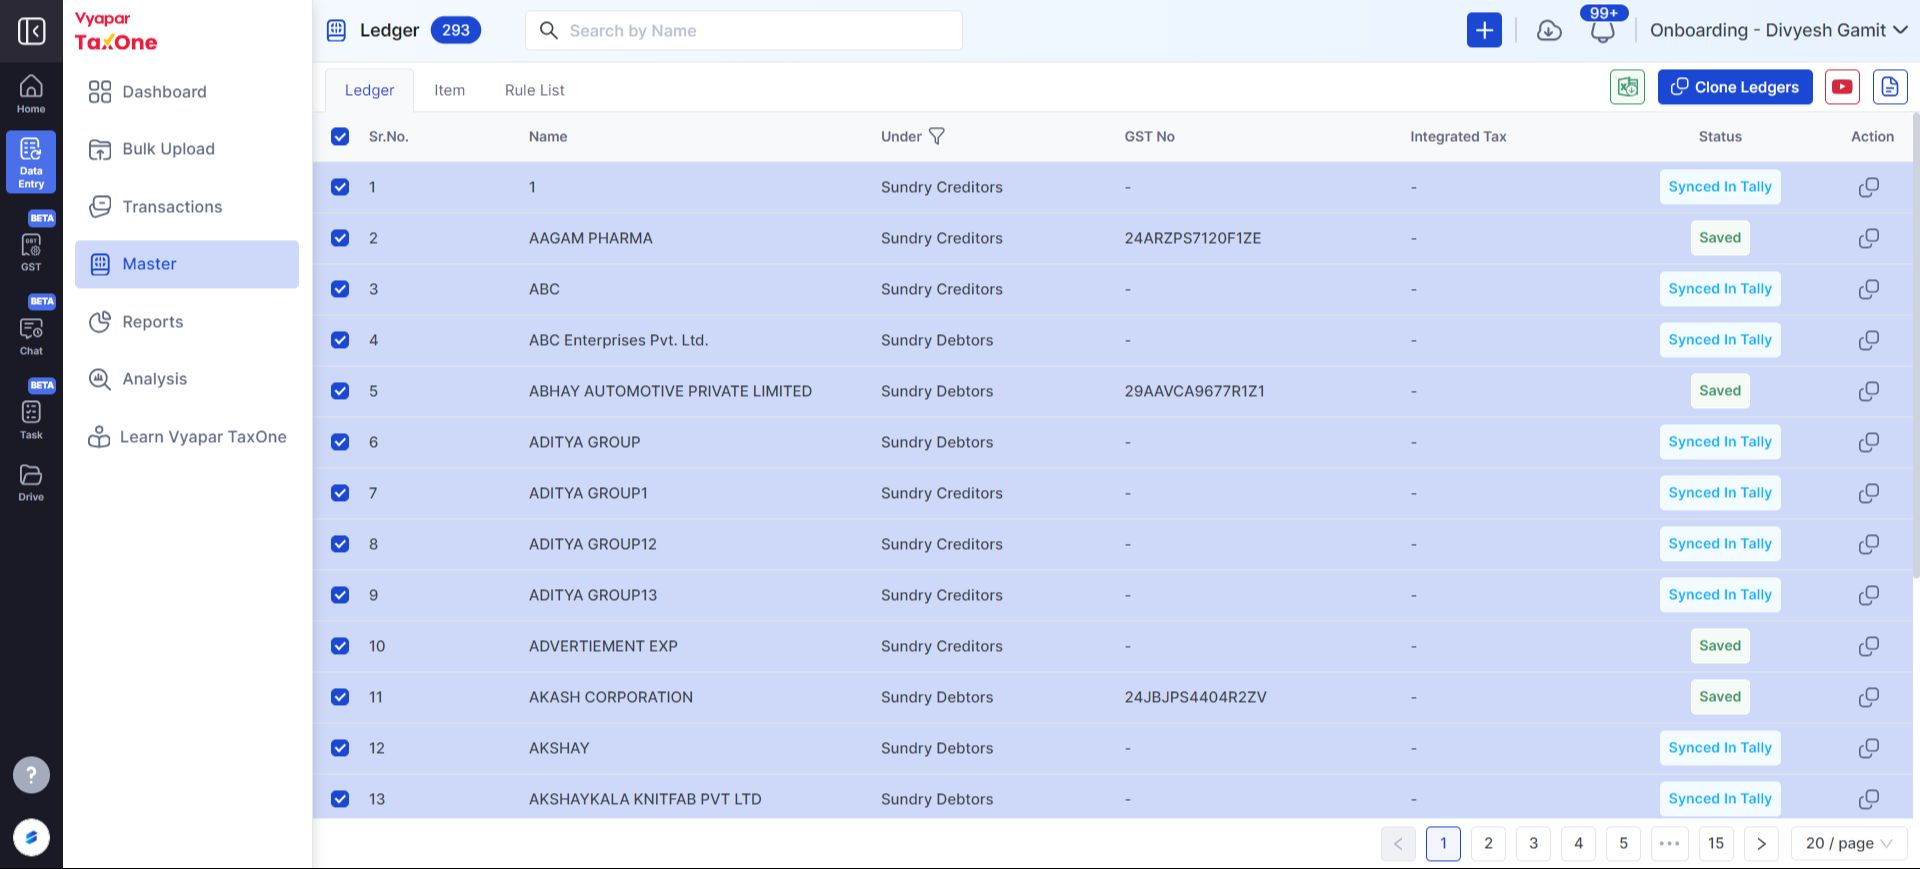1920x869 pixels.
Task: Uncheck the checkbox for ADVERTIEMENT EXP
Action: coord(340,646)
